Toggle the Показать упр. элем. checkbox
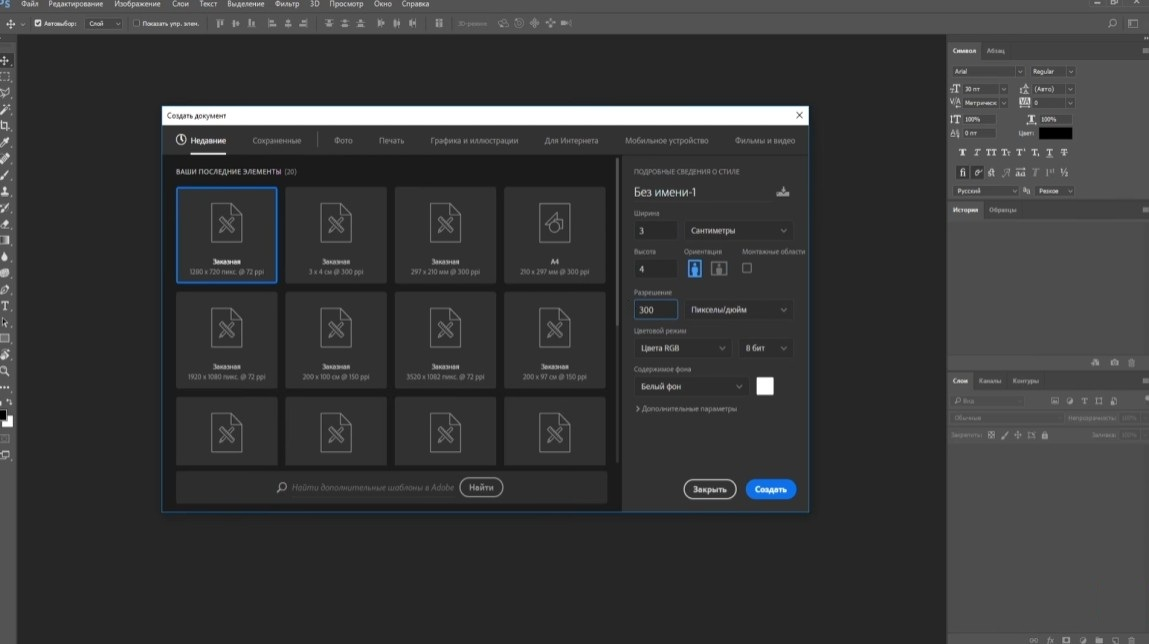This screenshot has height=644, width=1149. [x=136, y=23]
